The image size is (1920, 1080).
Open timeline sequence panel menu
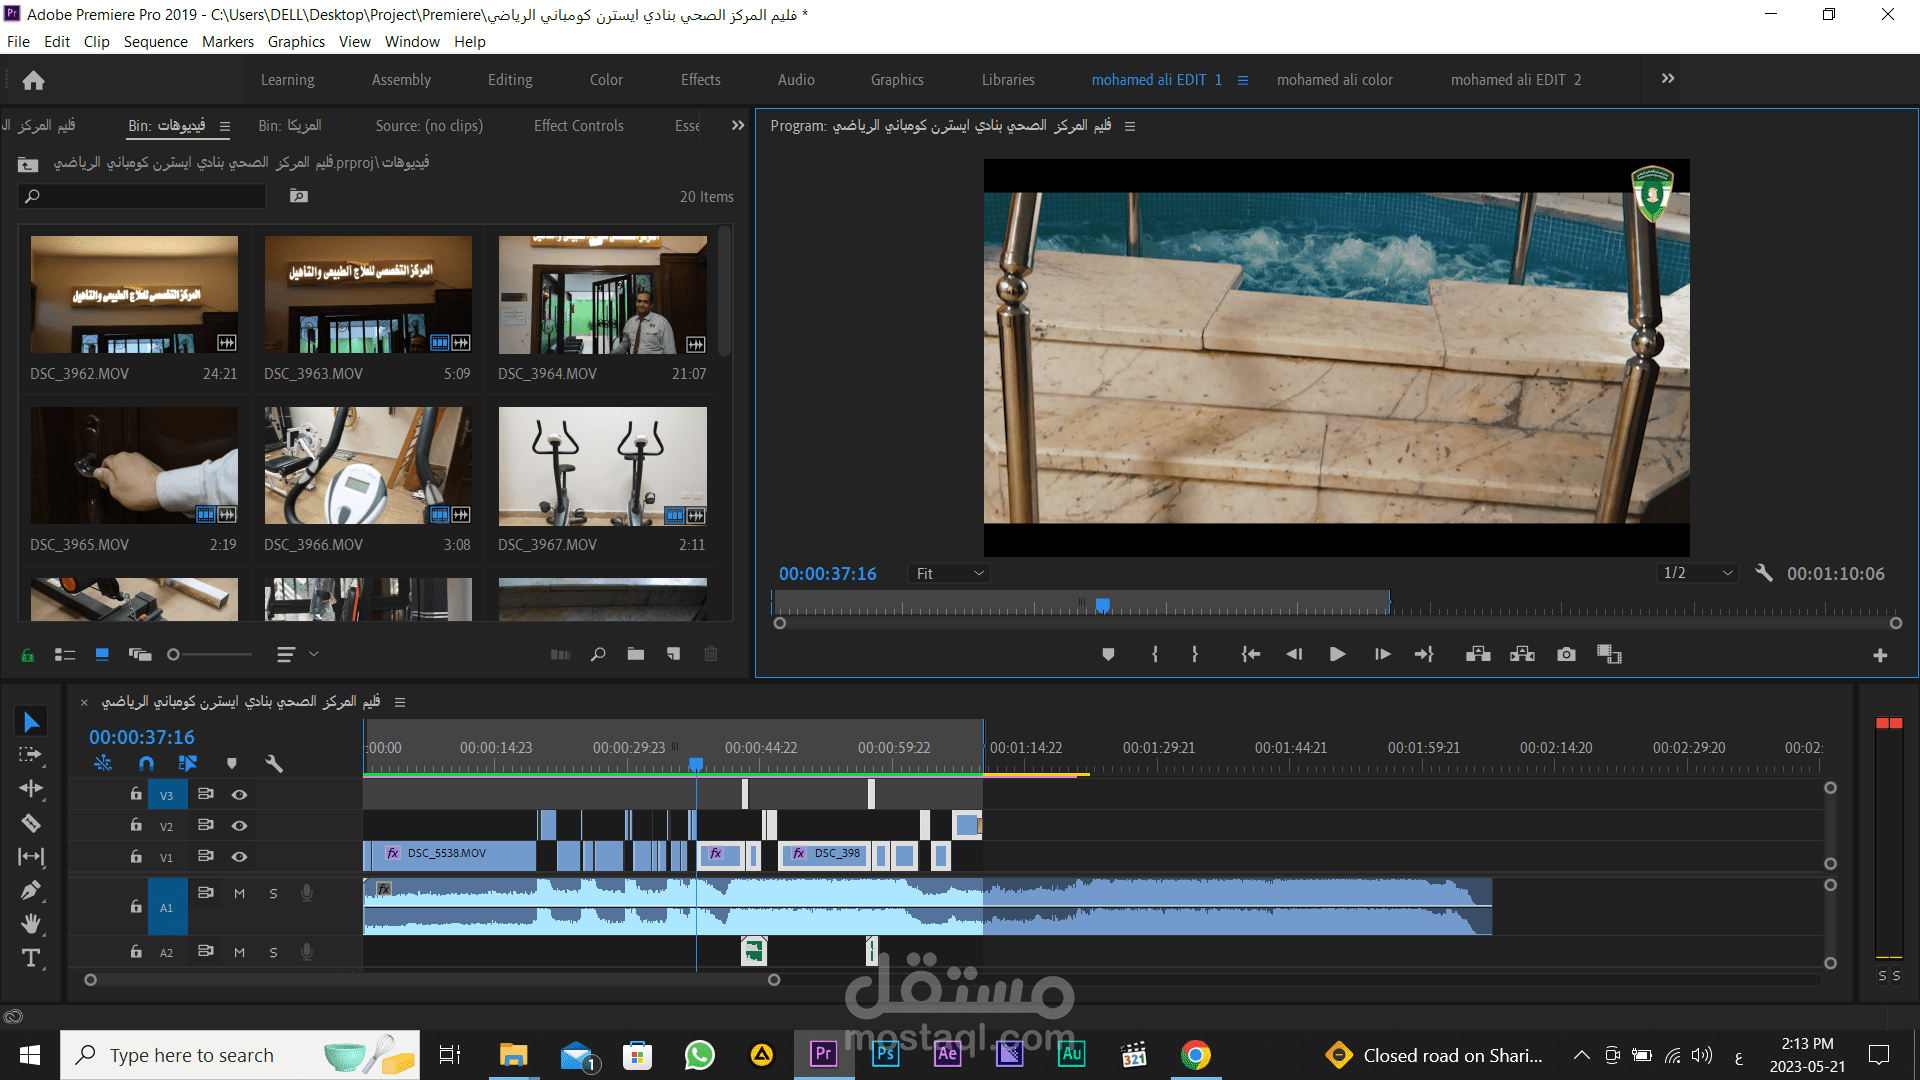pyautogui.click(x=400, y=702)
